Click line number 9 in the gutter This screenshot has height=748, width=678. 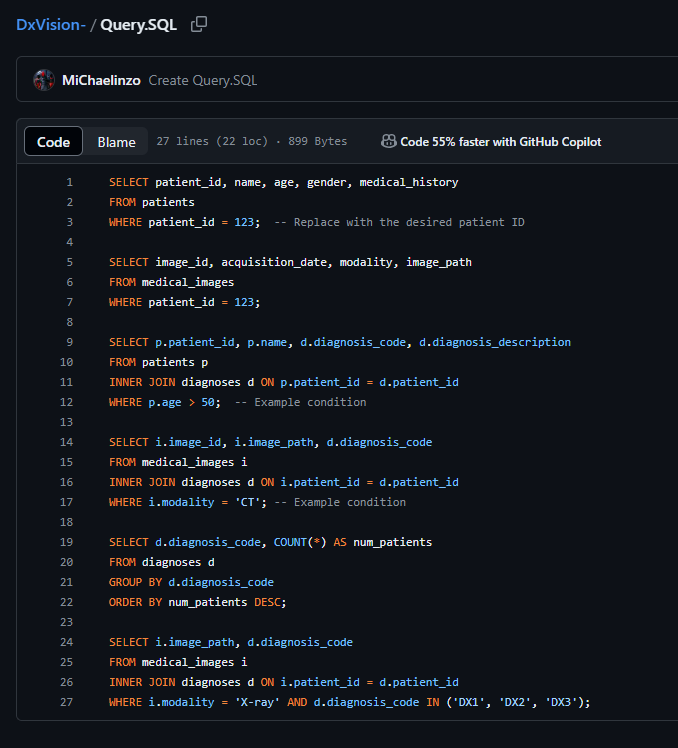[x=69, y=342]
